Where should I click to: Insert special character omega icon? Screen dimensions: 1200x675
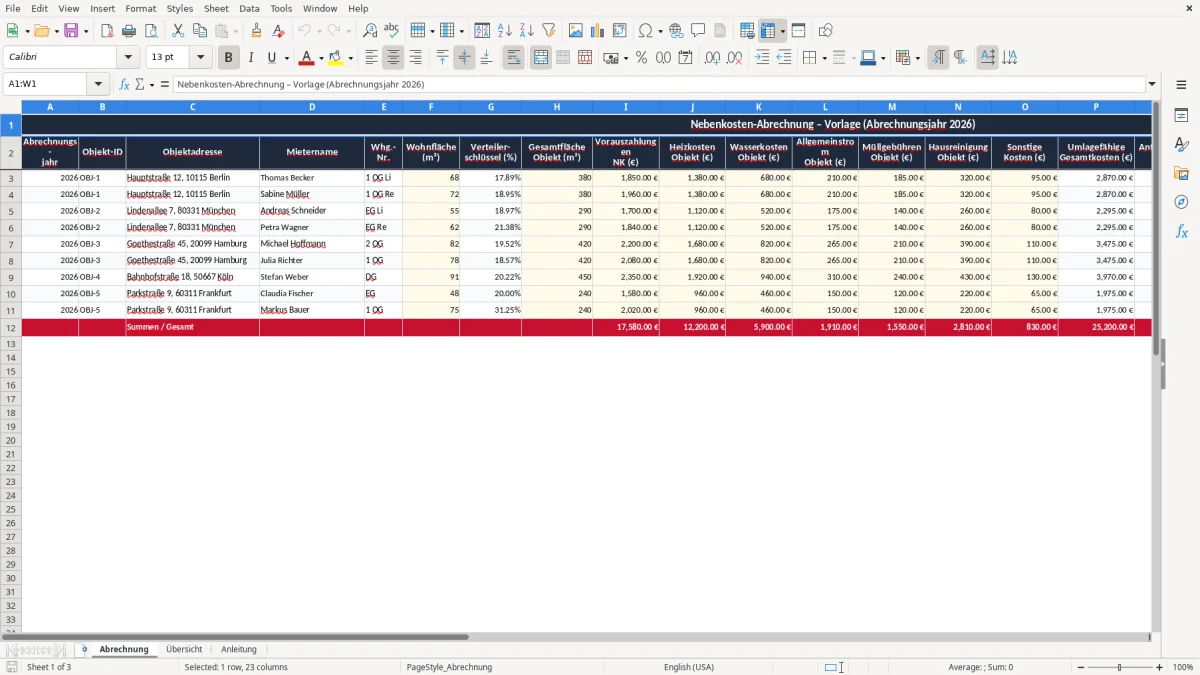click(x=646, y=31)
